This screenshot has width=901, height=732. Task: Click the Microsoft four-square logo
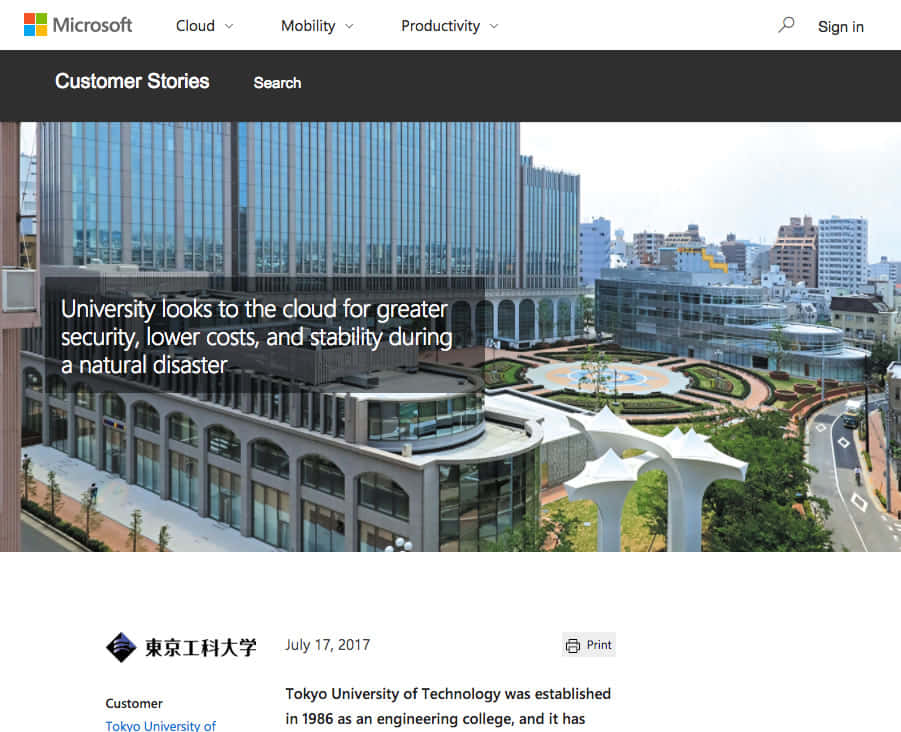coord(35,25)
